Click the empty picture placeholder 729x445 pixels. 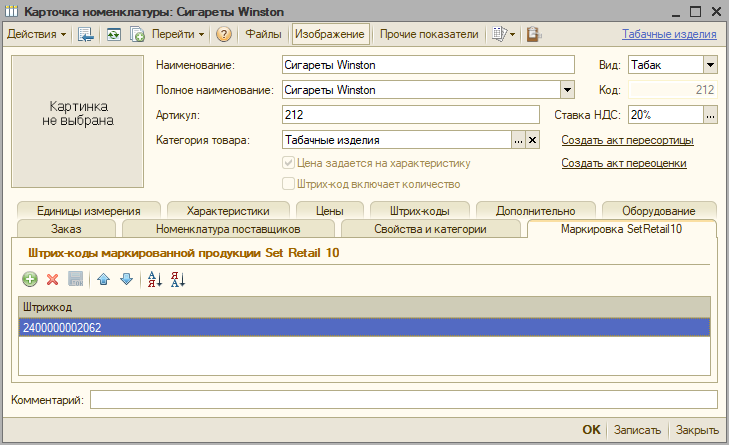coord(78,121)
